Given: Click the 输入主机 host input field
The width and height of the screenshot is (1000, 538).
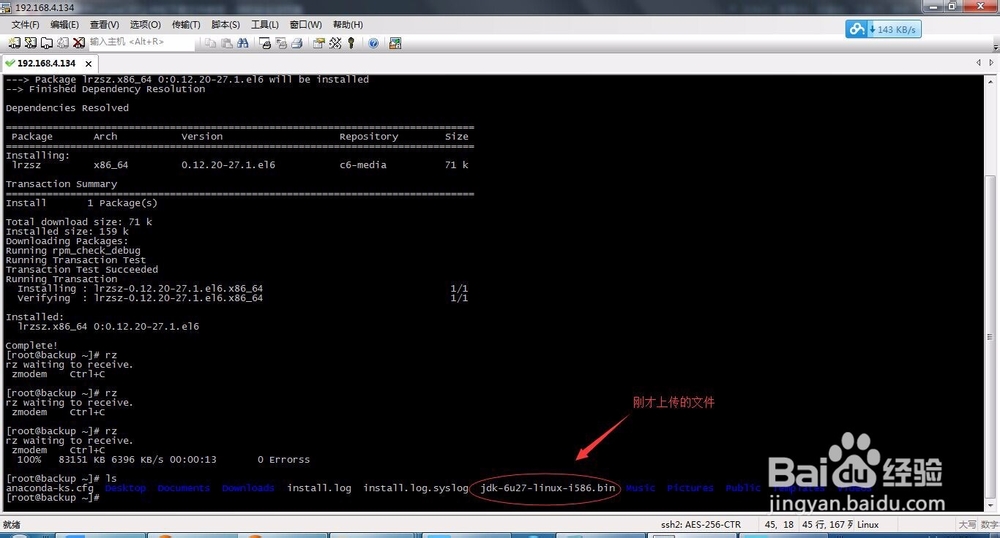Looking at the screenshot, I should (140, 42).
